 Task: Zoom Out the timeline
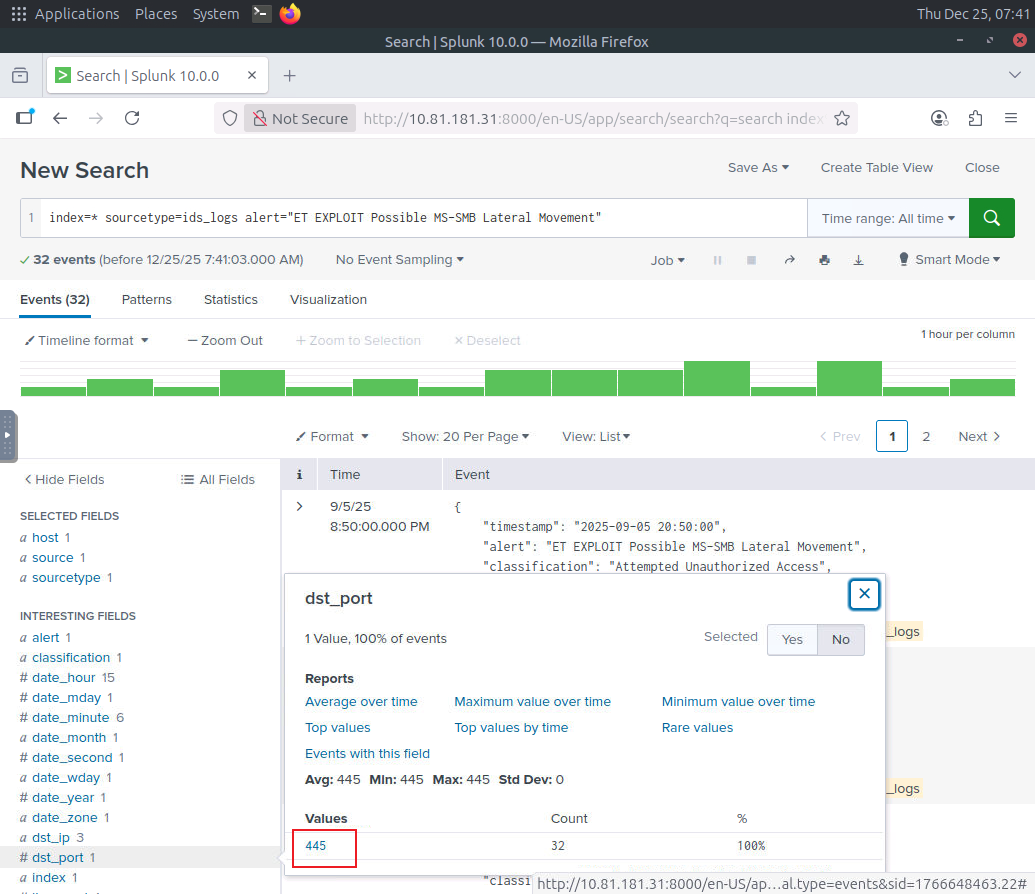[225, 341]
